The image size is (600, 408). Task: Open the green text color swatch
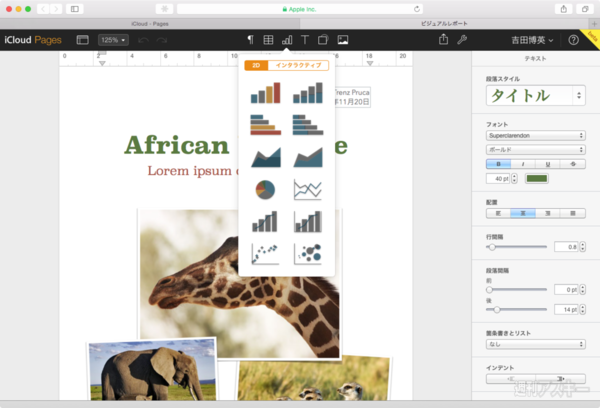pyautogui.click(x=537, y=178)
